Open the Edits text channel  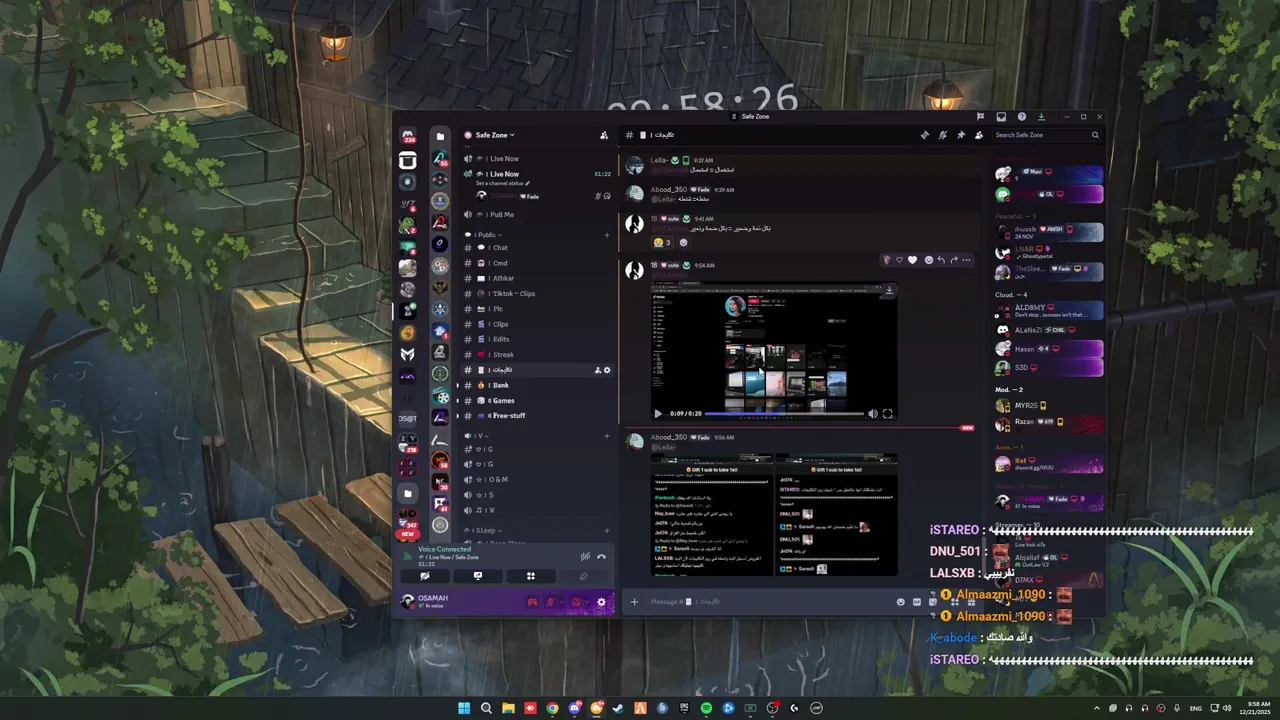(x=537, y=340)
